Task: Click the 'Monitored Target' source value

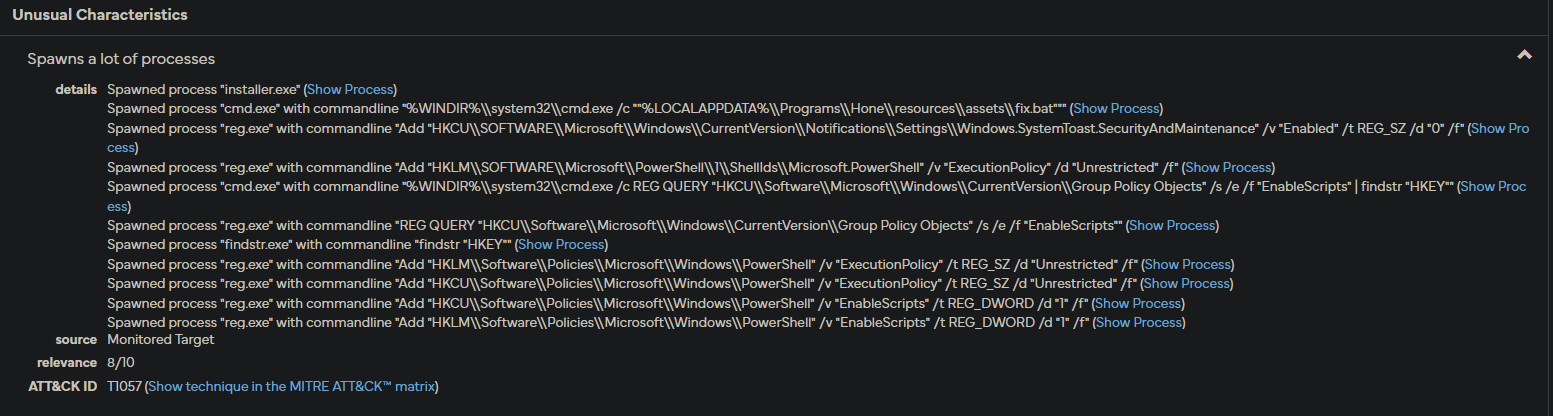Action: point(160,340)
